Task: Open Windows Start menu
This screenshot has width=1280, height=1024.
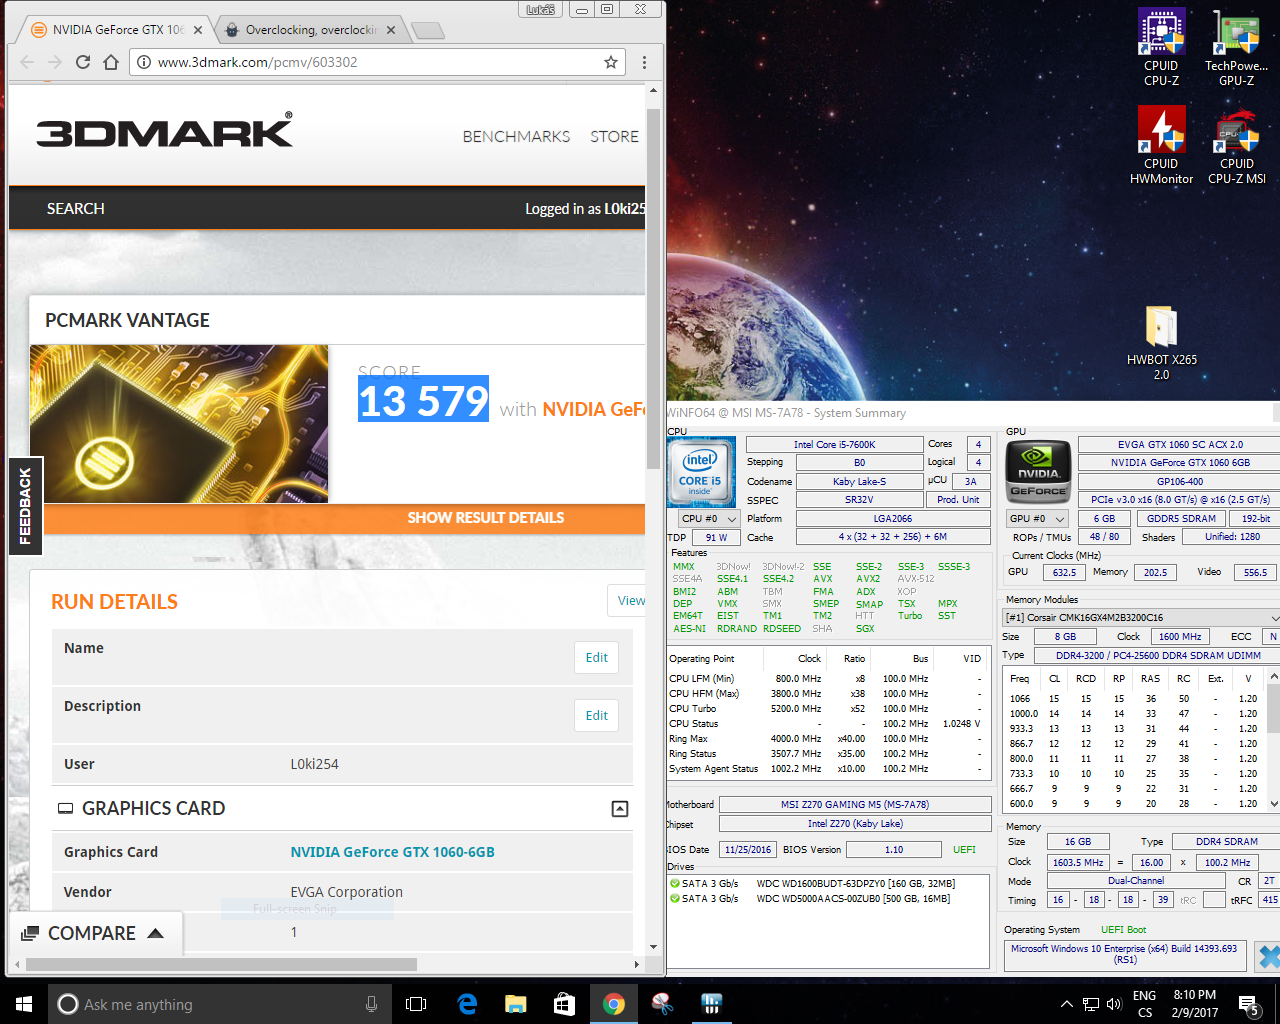Action: click(24, 1004)
